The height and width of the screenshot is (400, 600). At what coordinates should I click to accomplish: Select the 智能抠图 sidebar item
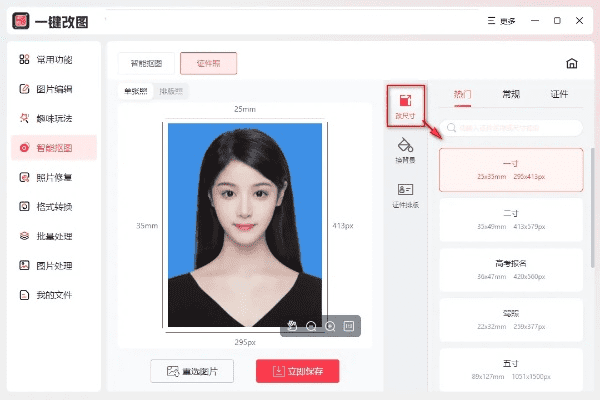point(54,148)
